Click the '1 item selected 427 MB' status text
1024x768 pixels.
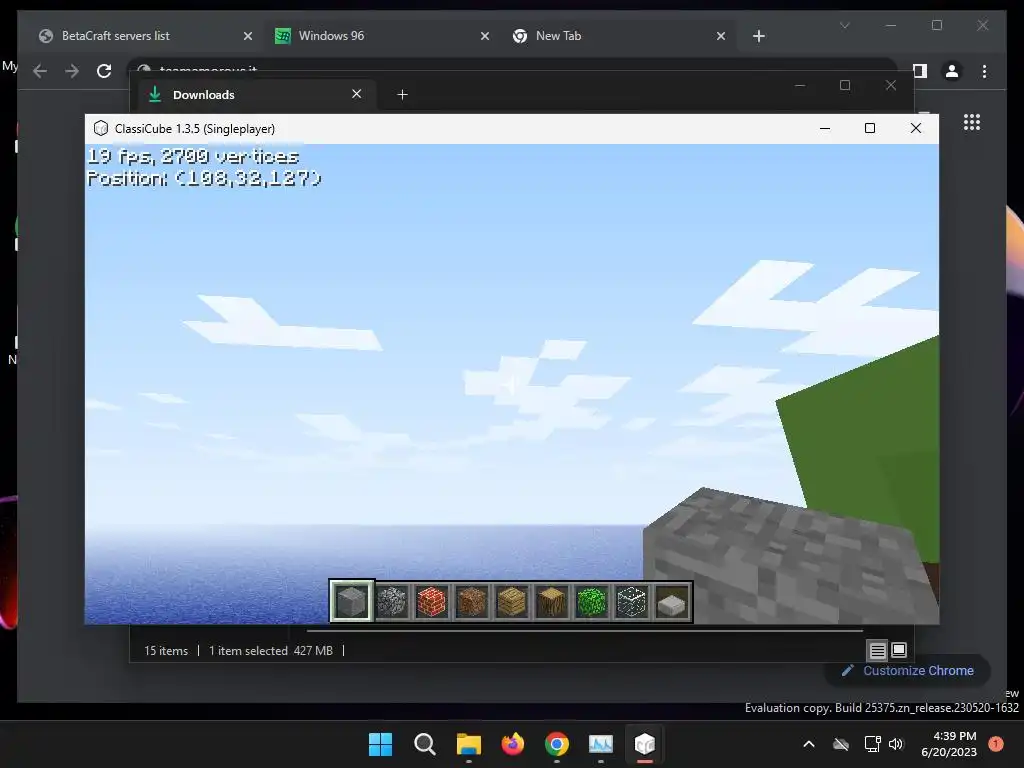click(271, 650)
